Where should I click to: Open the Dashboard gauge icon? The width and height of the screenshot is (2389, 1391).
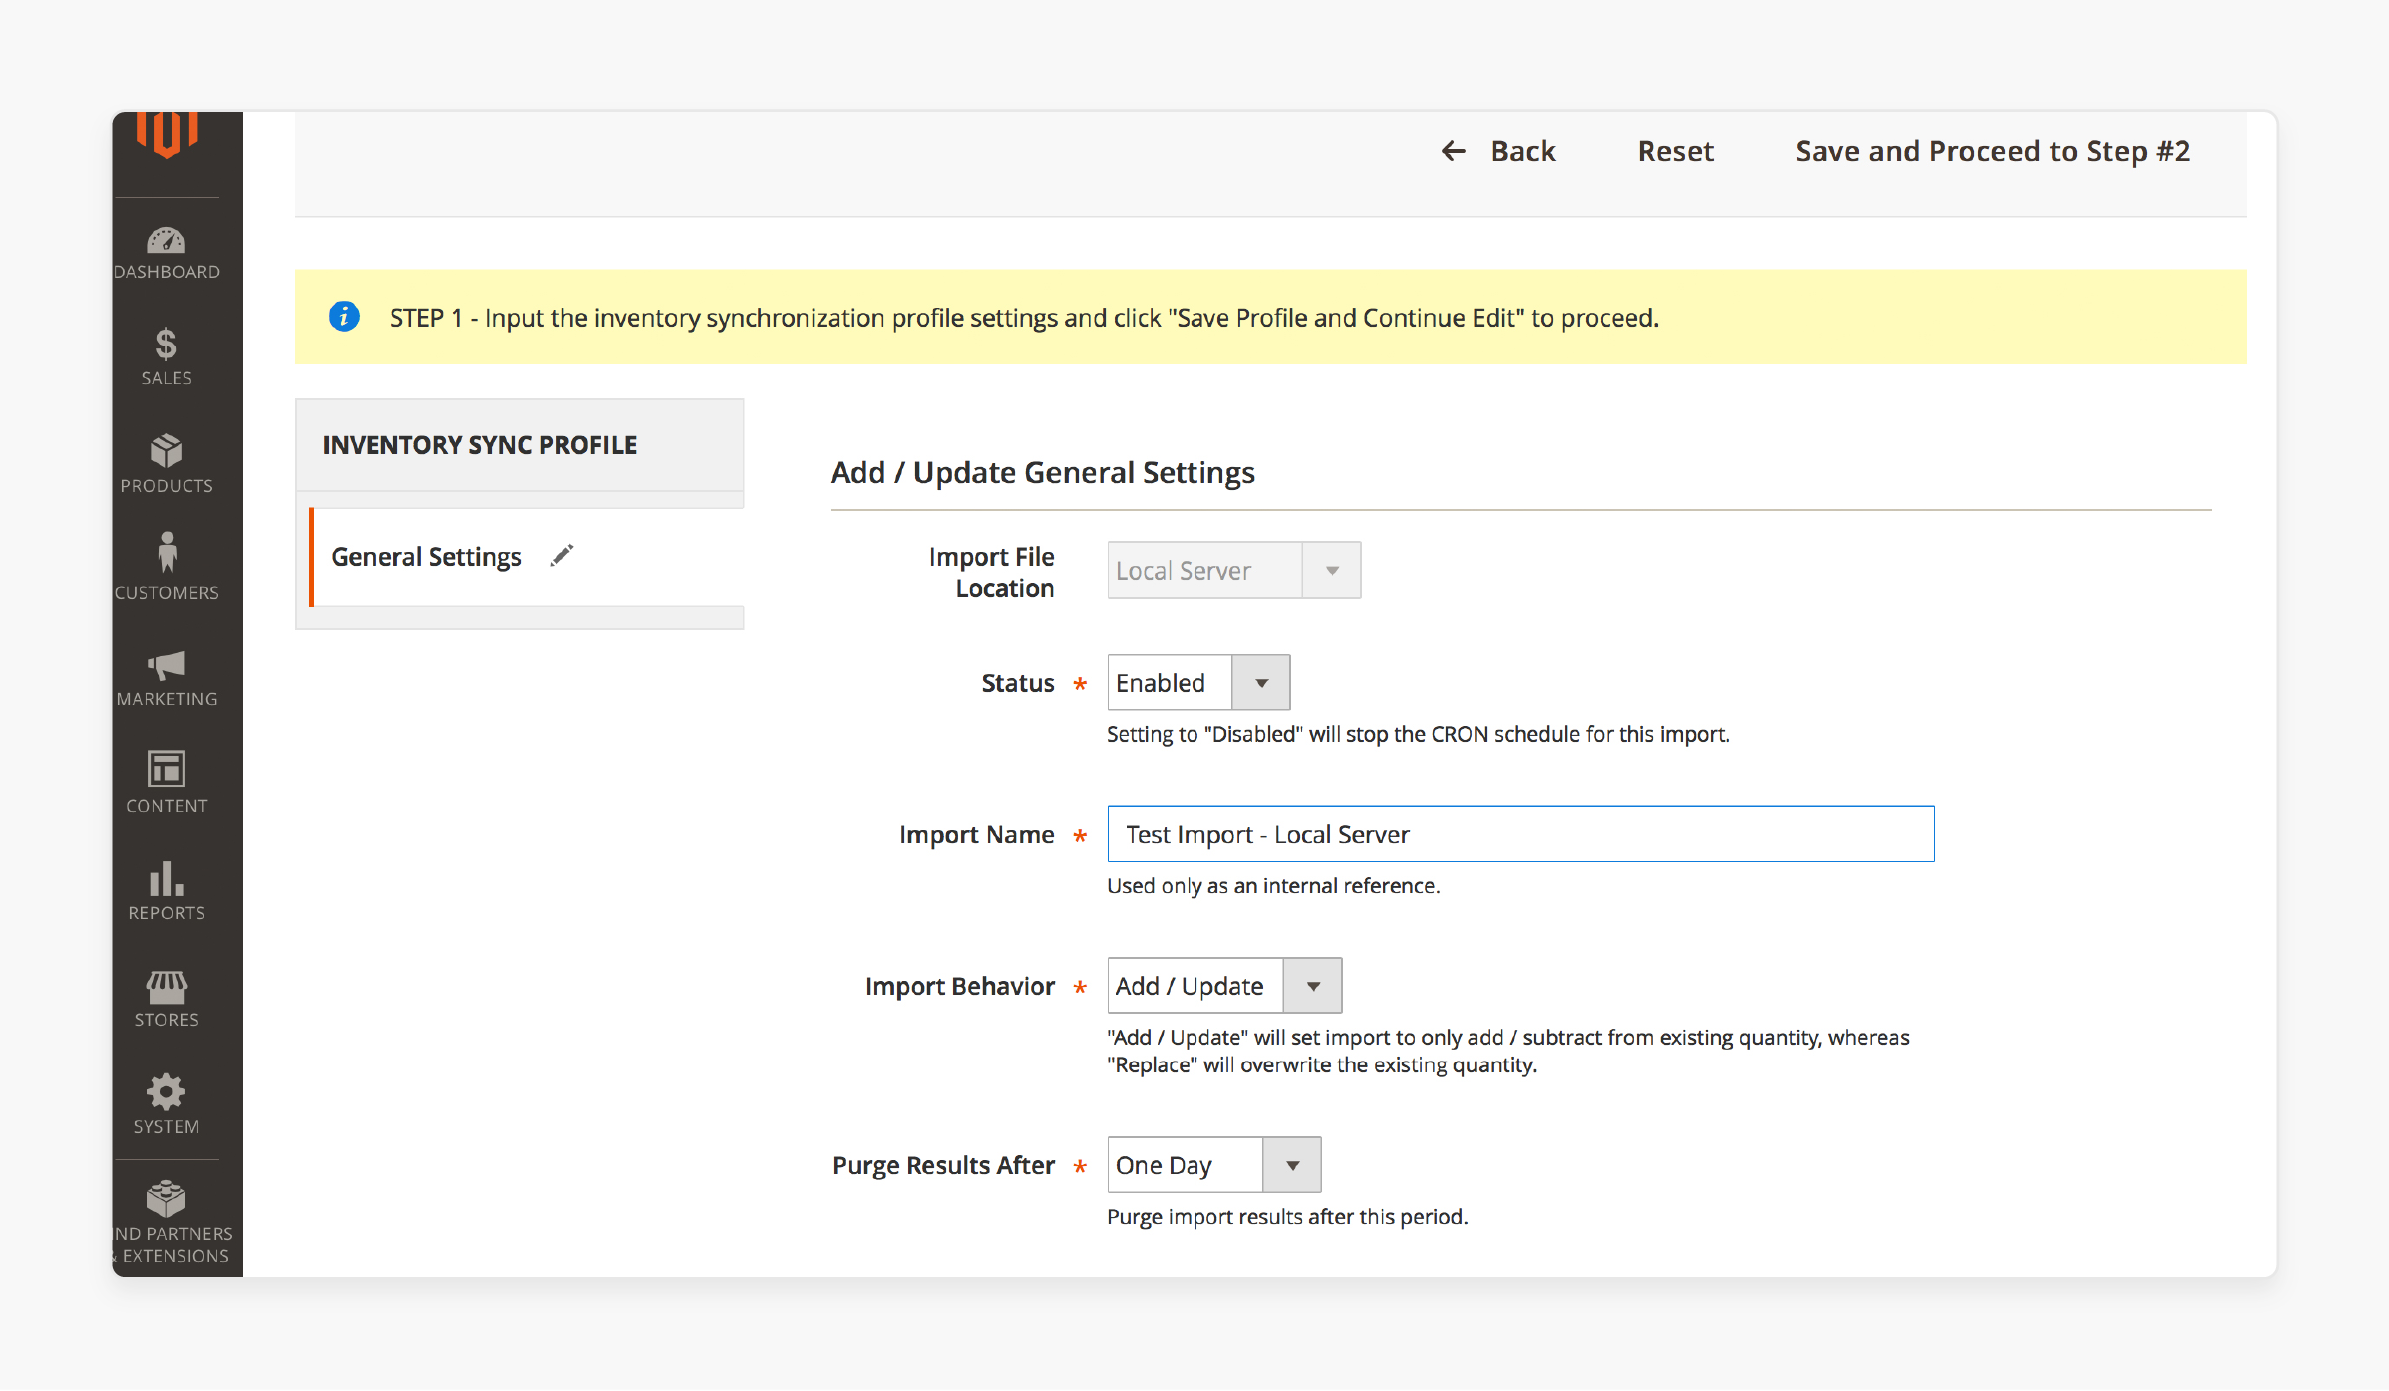click(x=166, y=241)
